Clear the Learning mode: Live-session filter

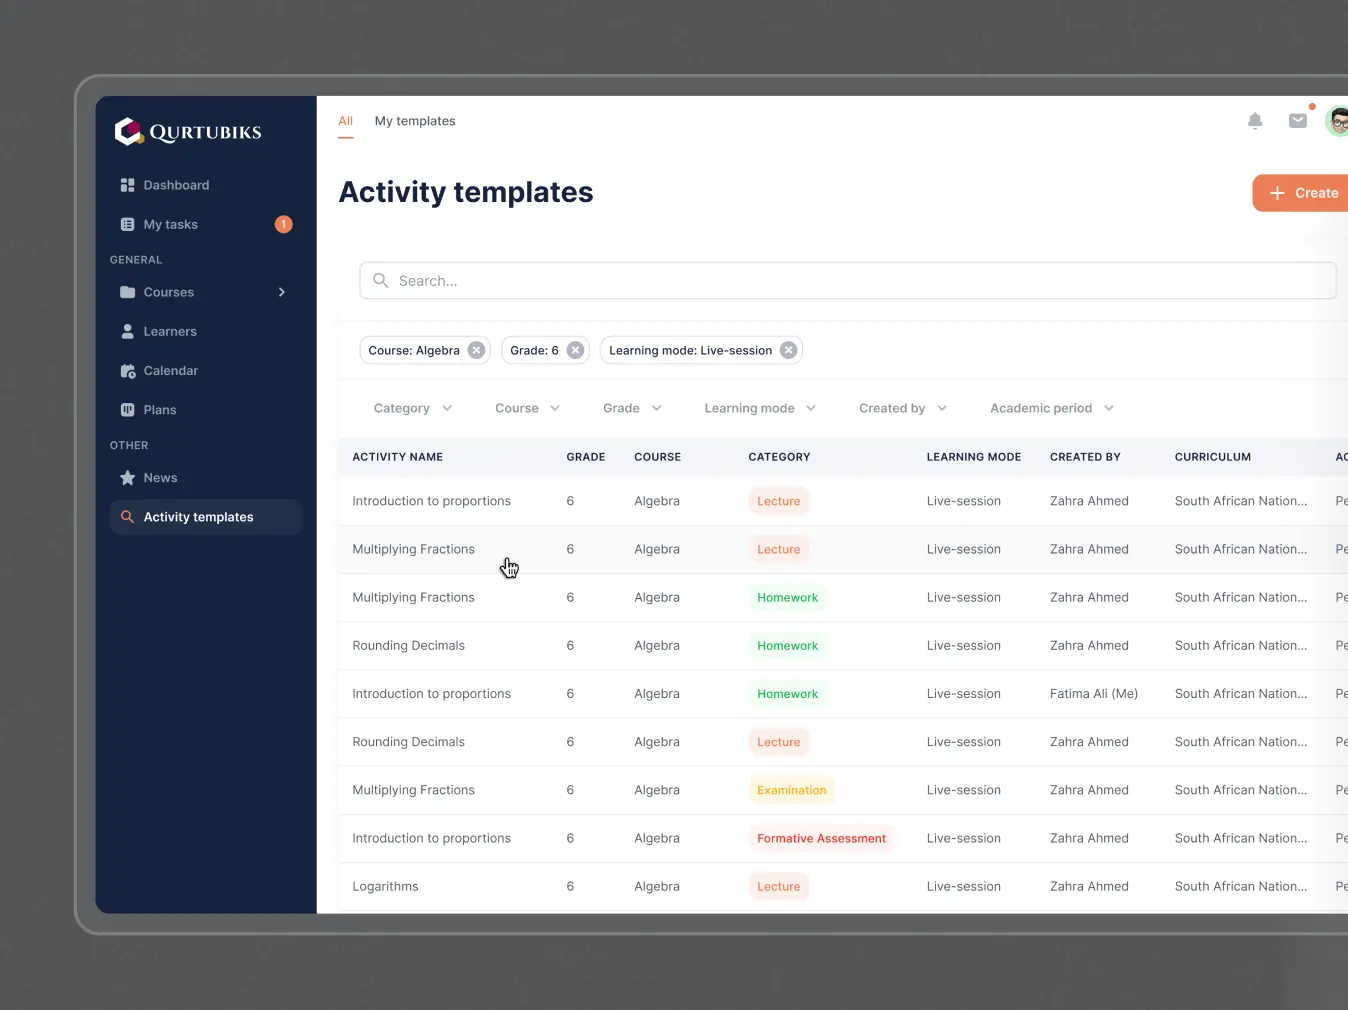point(789,350)
